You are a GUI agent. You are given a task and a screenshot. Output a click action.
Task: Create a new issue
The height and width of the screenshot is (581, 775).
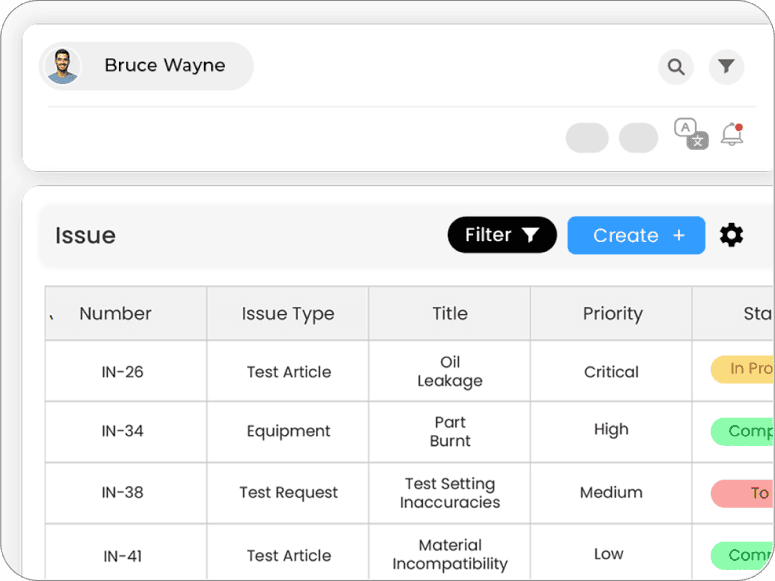(636, 235)
